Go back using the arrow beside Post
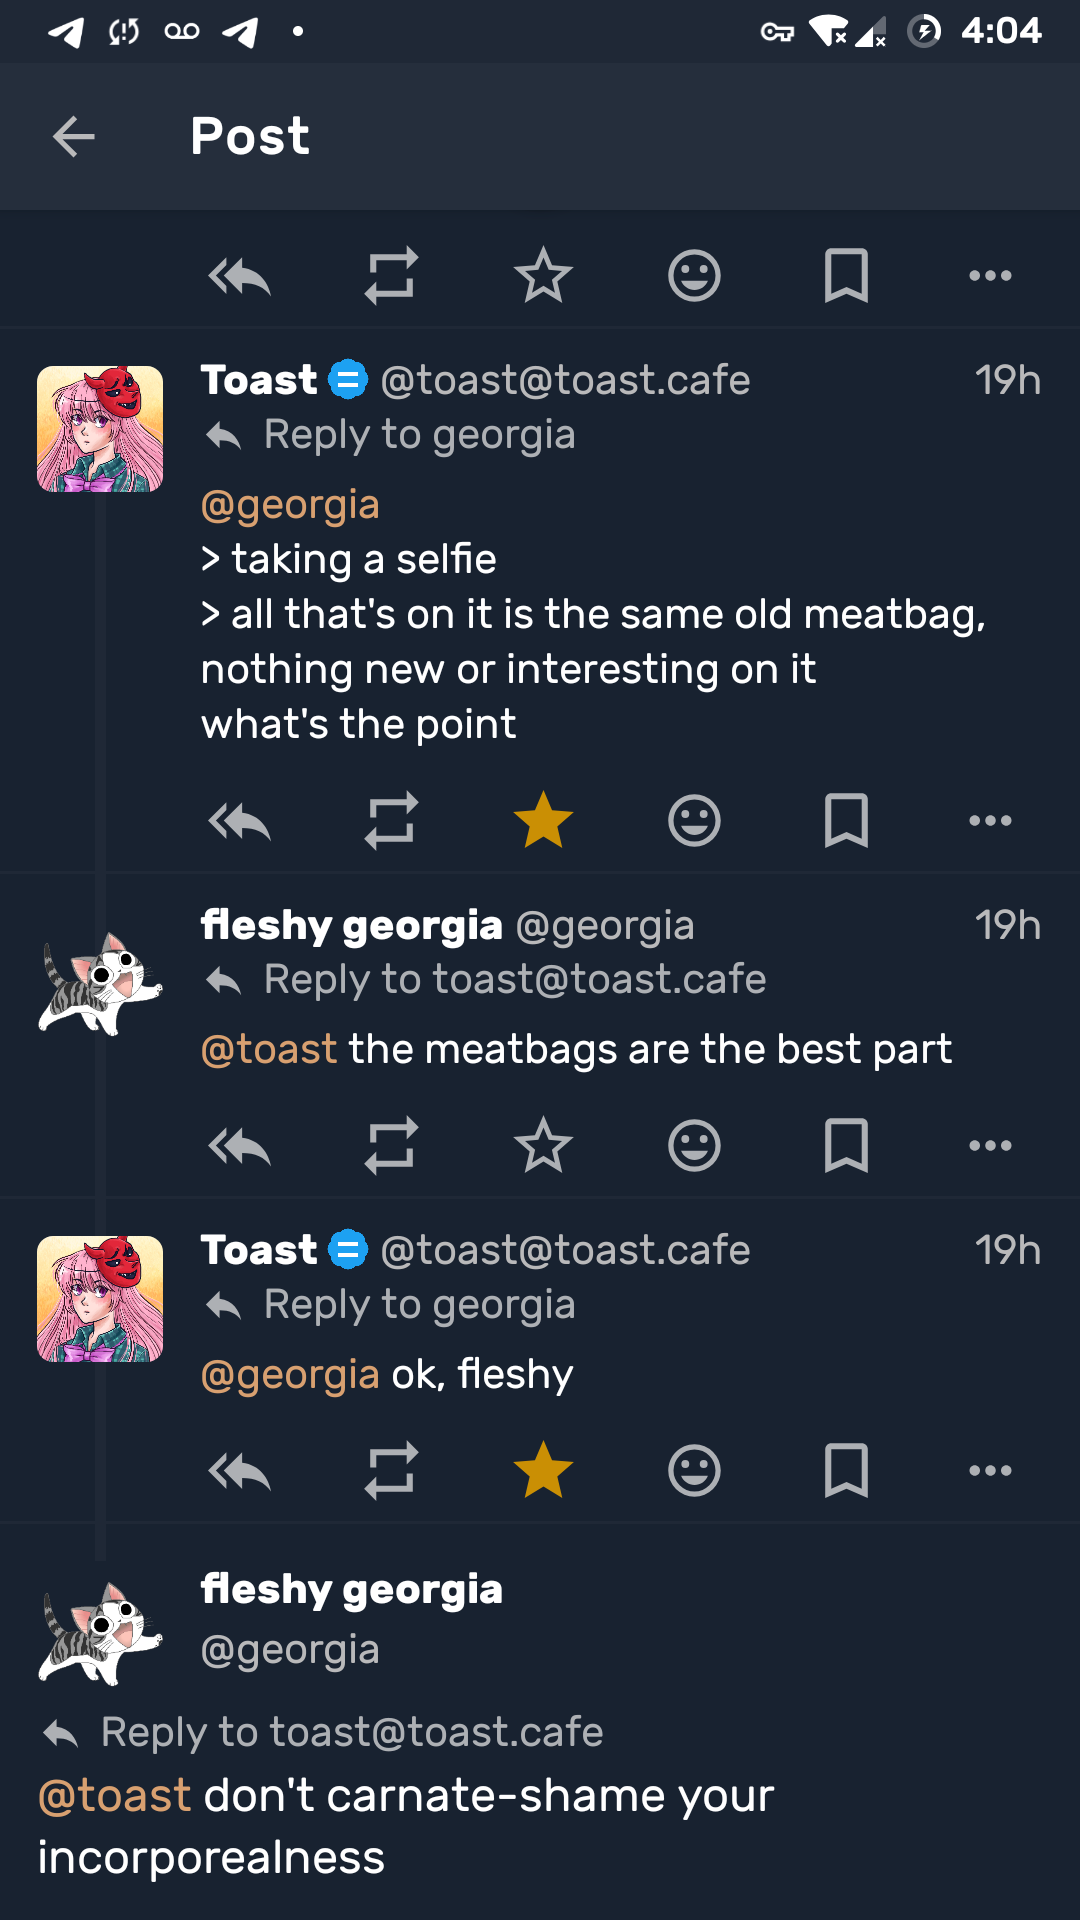This screenshot has height=1920, width=1080. pyautogui.click(x=74, y=137)
